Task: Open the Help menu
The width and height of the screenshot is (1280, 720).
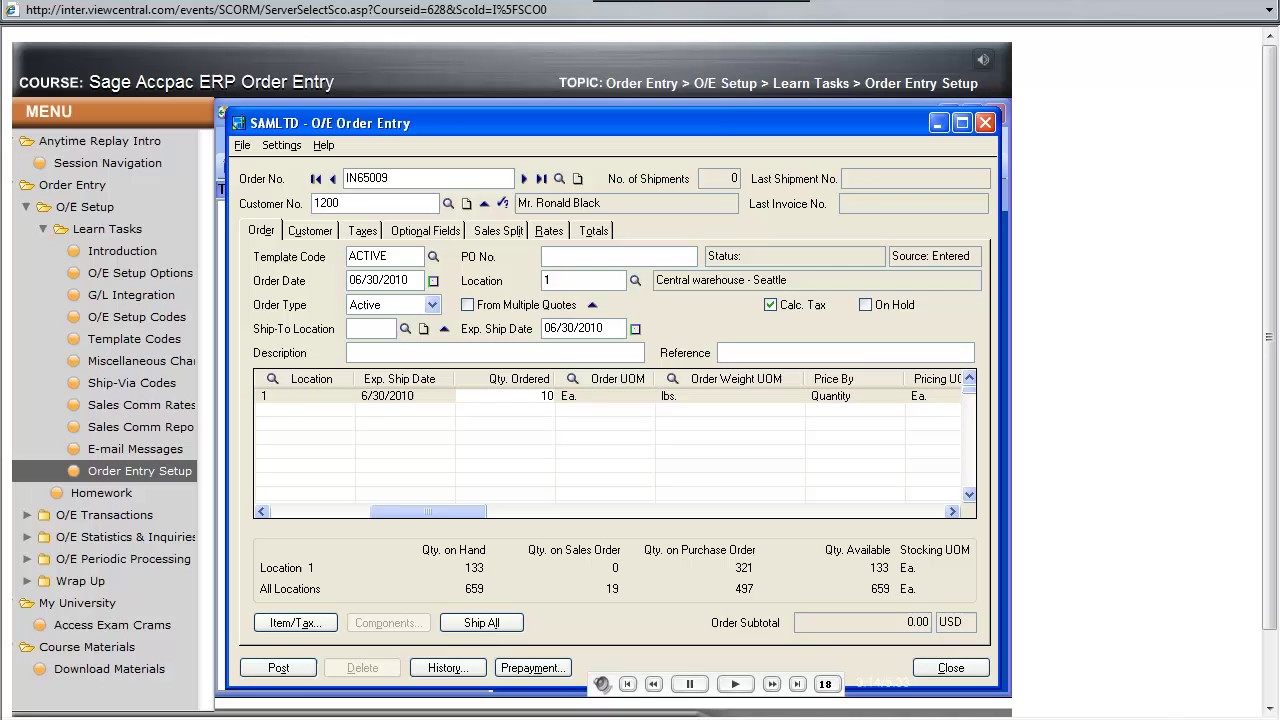Action: tap(323, 146)
